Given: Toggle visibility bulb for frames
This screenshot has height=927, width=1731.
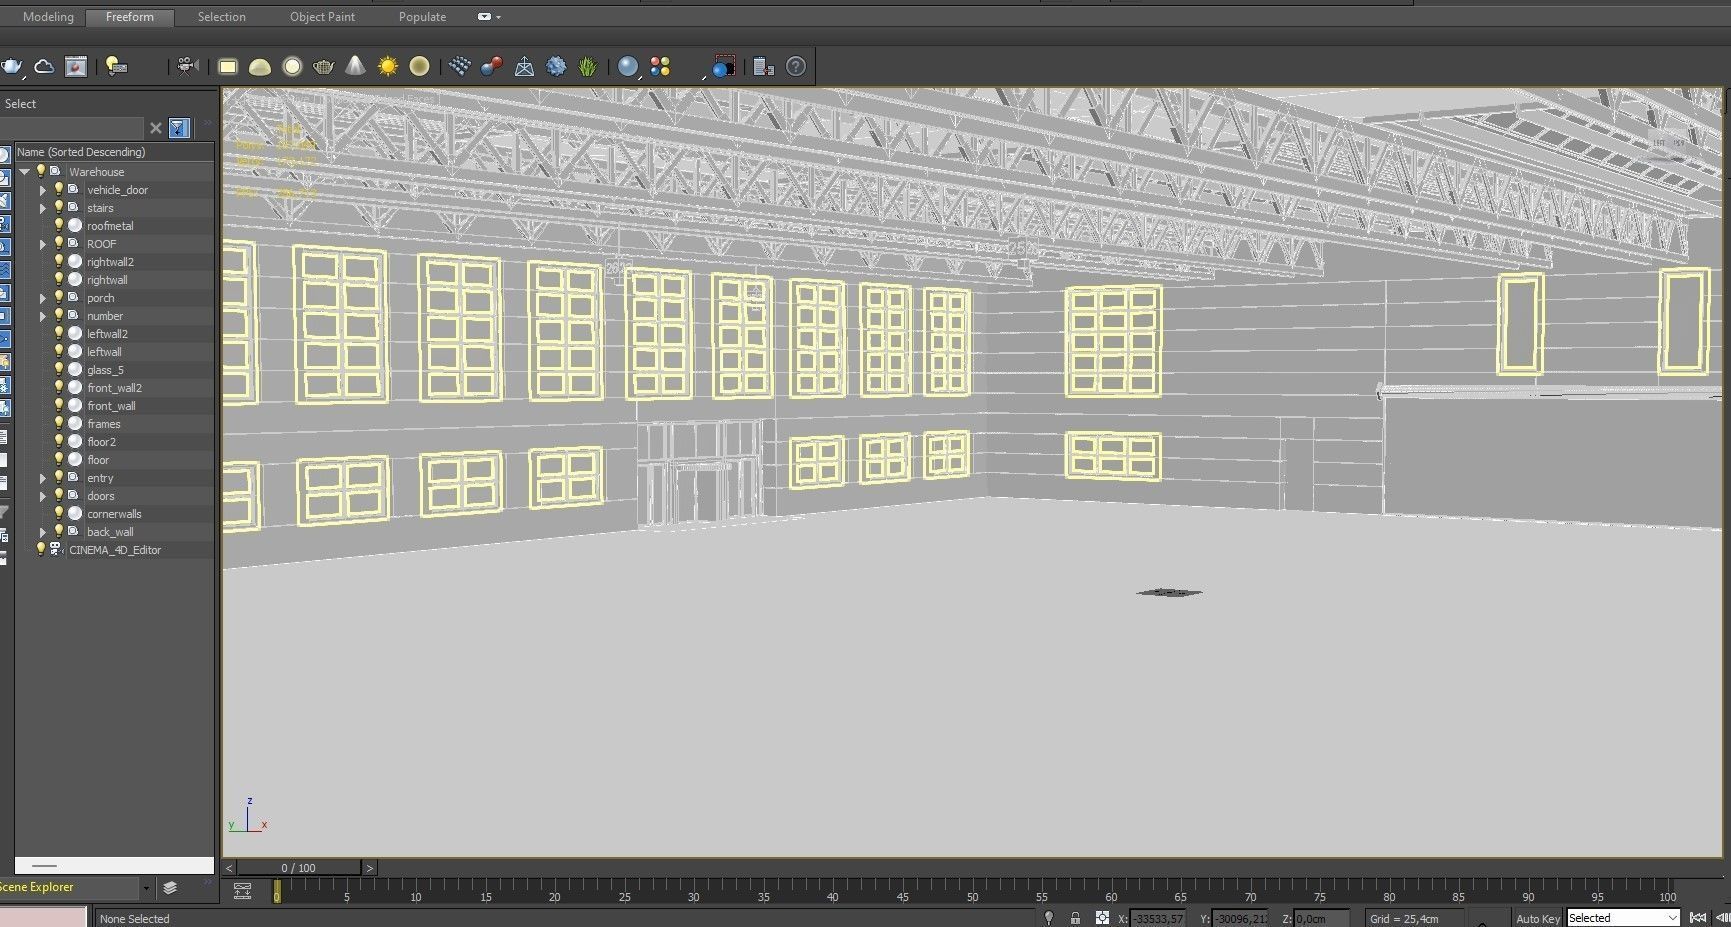Looking at the screenshot, I should coord(59,423).
